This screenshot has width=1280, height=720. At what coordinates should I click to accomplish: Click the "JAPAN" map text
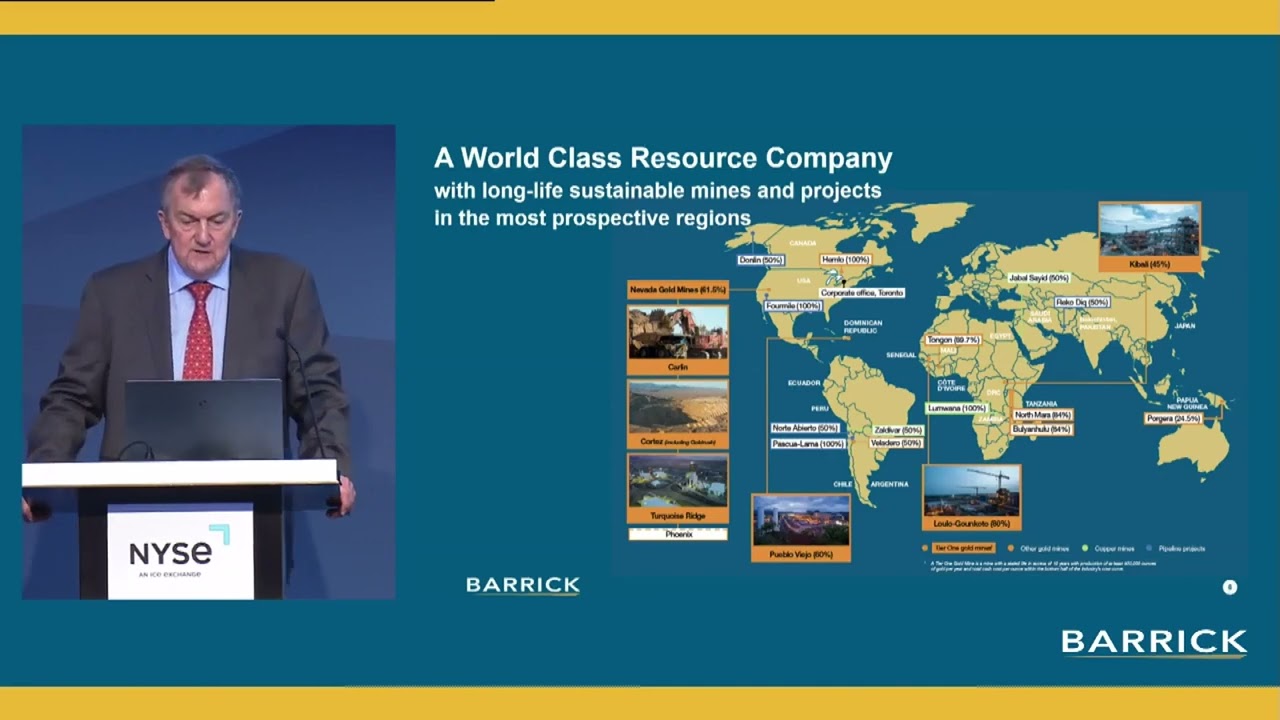tap(1185, 326)
